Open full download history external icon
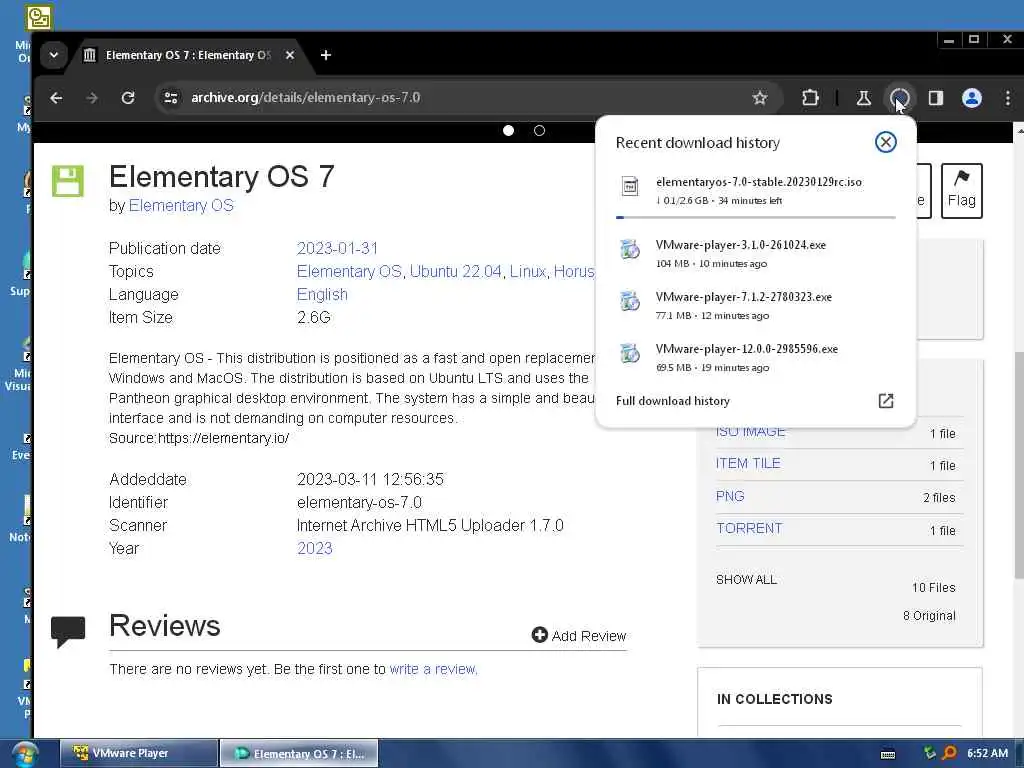 coord(886,400)
